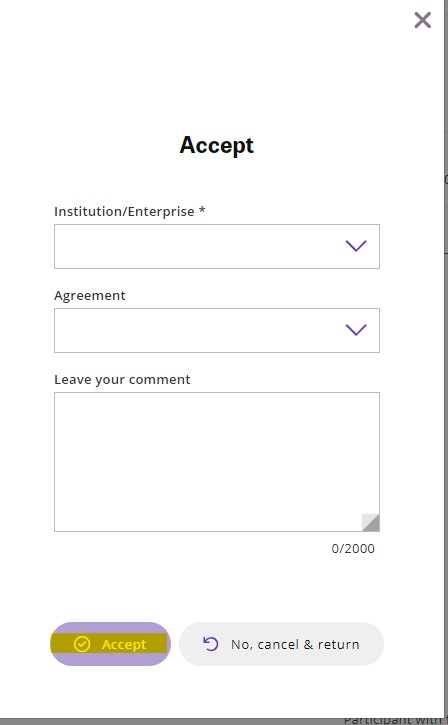448x725 pixels.
Task: Click the Leave your comment label
Action: 122,380
